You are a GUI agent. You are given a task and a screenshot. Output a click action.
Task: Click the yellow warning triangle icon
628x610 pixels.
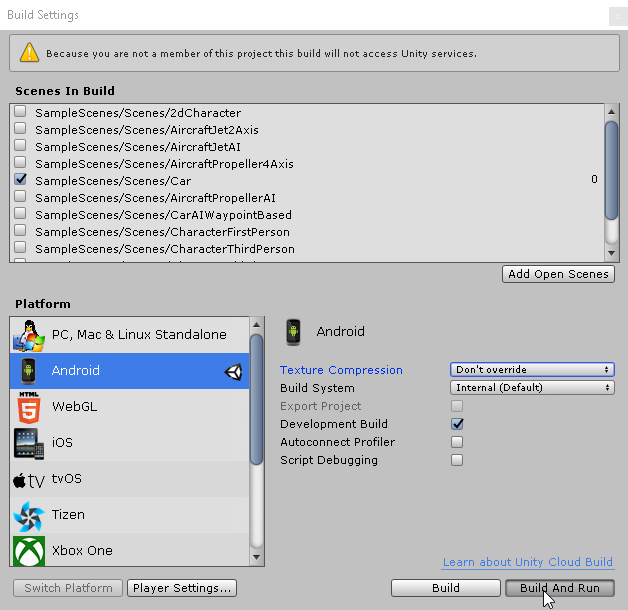[x=29, y=52]
